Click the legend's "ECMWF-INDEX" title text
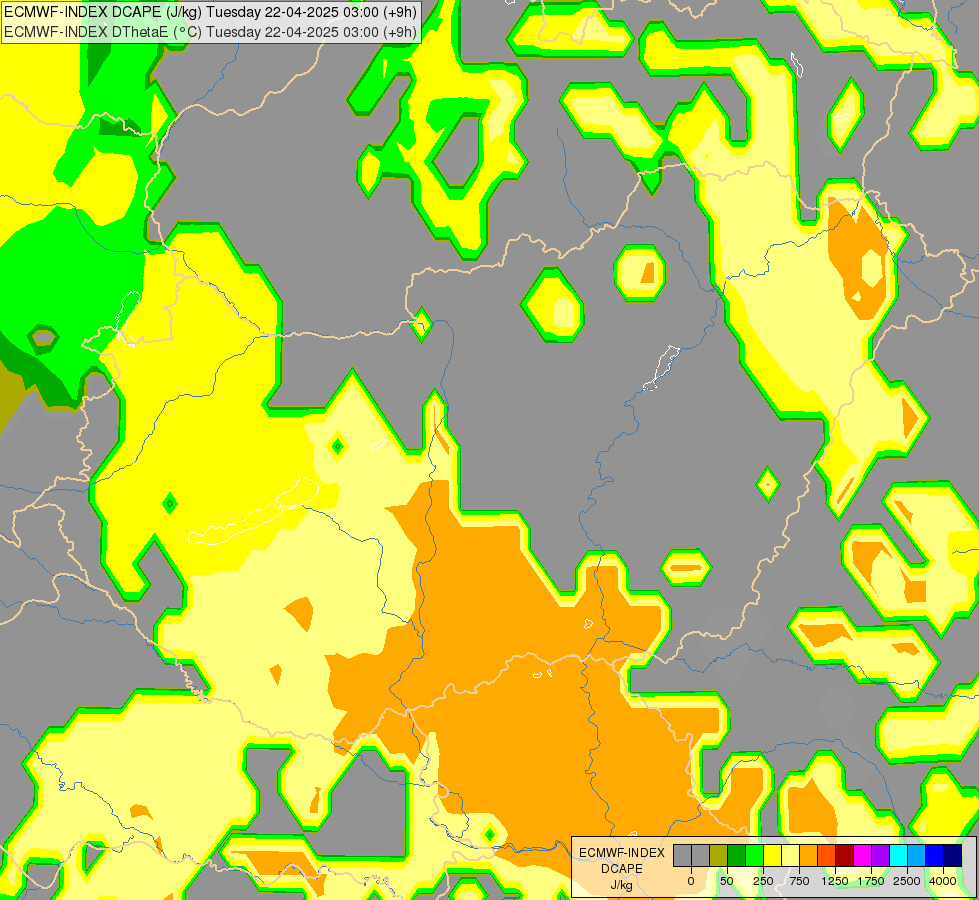Image resolution: width=979 pixels, height=900 pixels. 622,853
